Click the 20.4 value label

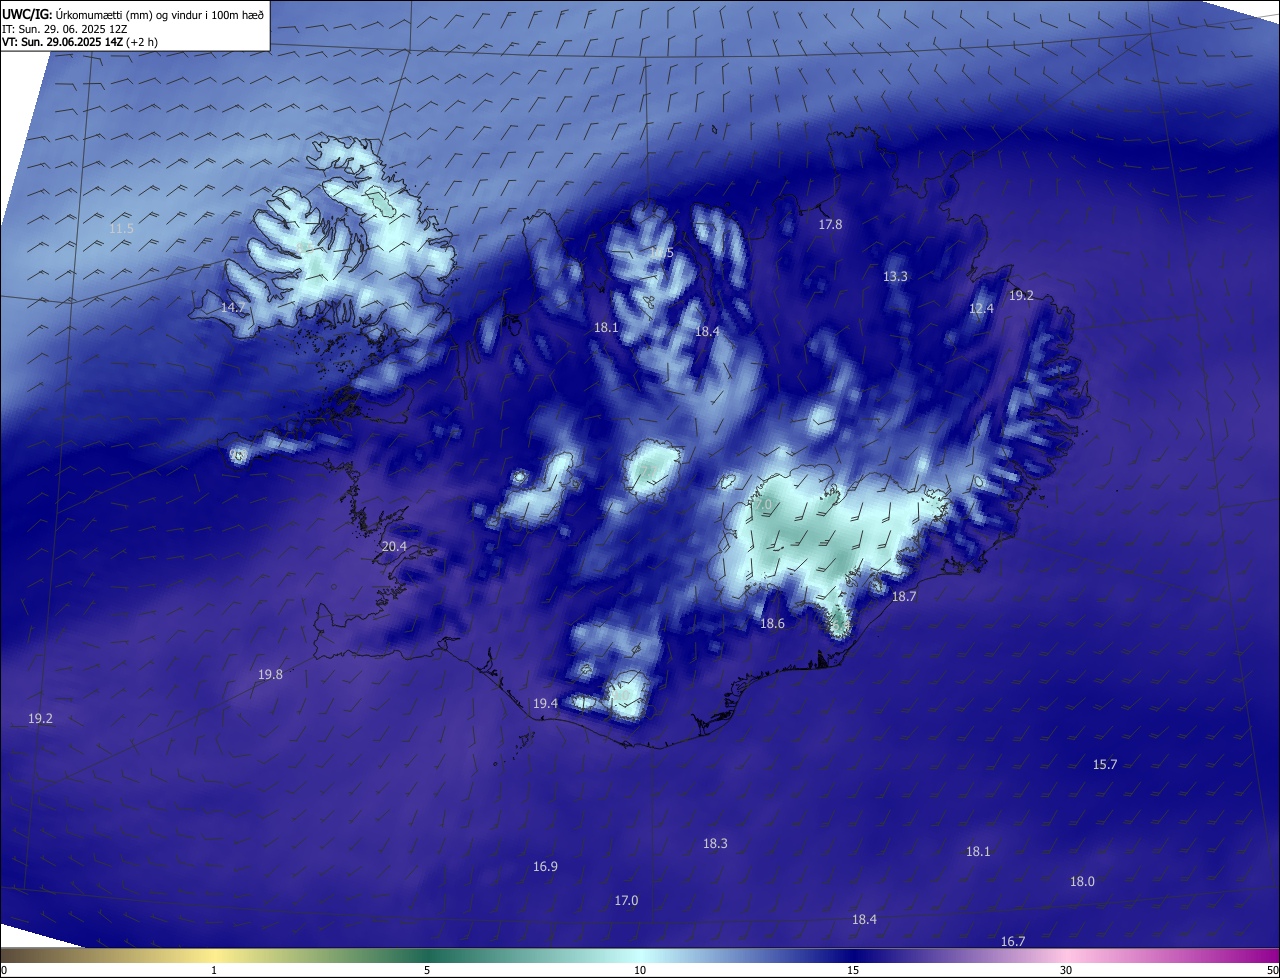click(394, 547)
